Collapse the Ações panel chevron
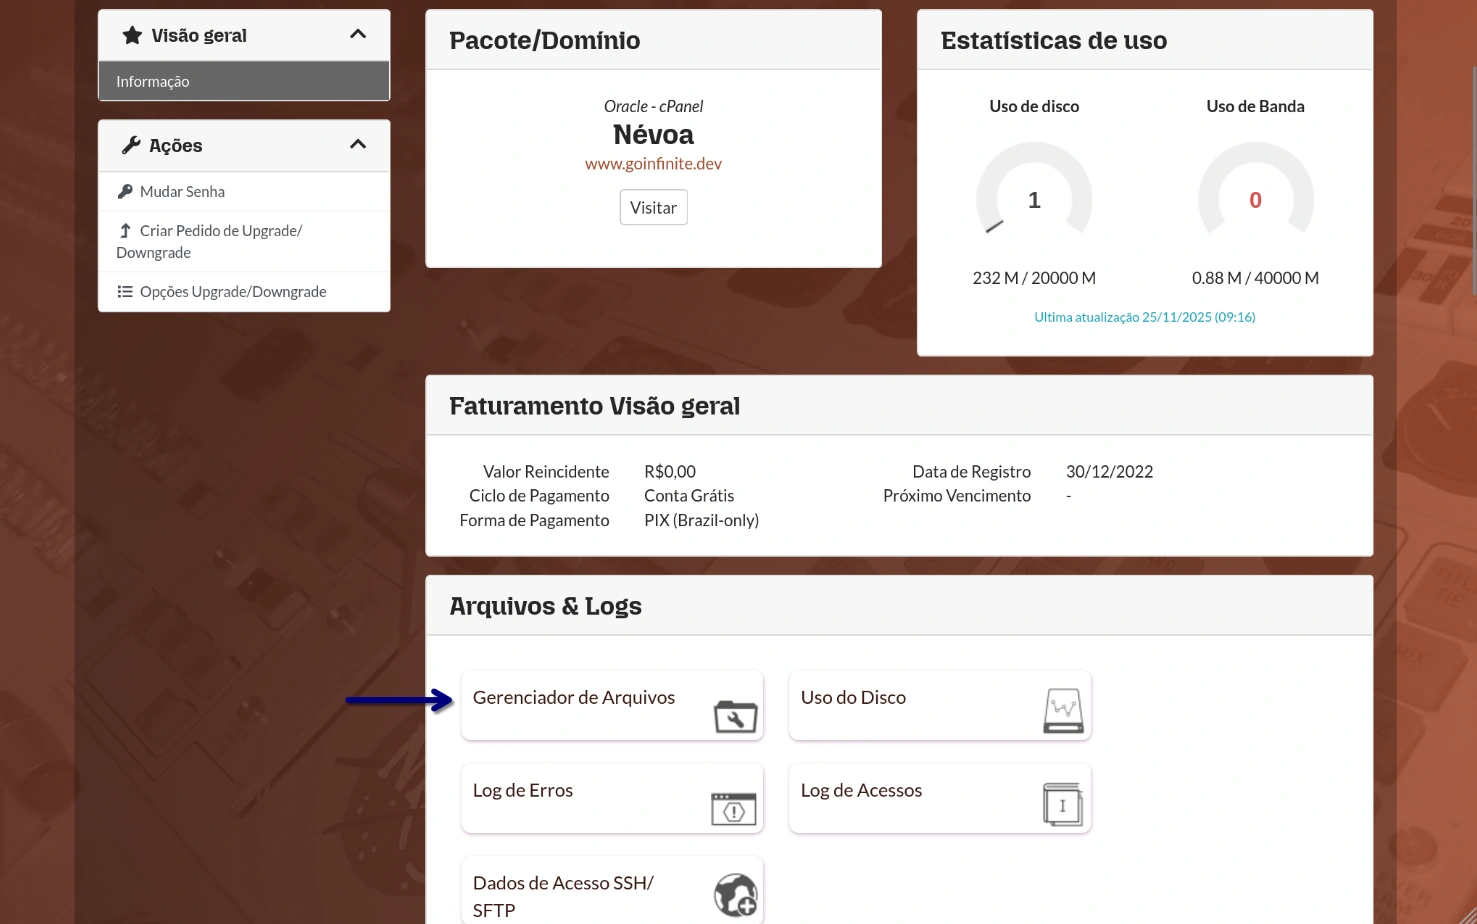Viewport: 1477px width, 924px height. [x=358, y=145]
